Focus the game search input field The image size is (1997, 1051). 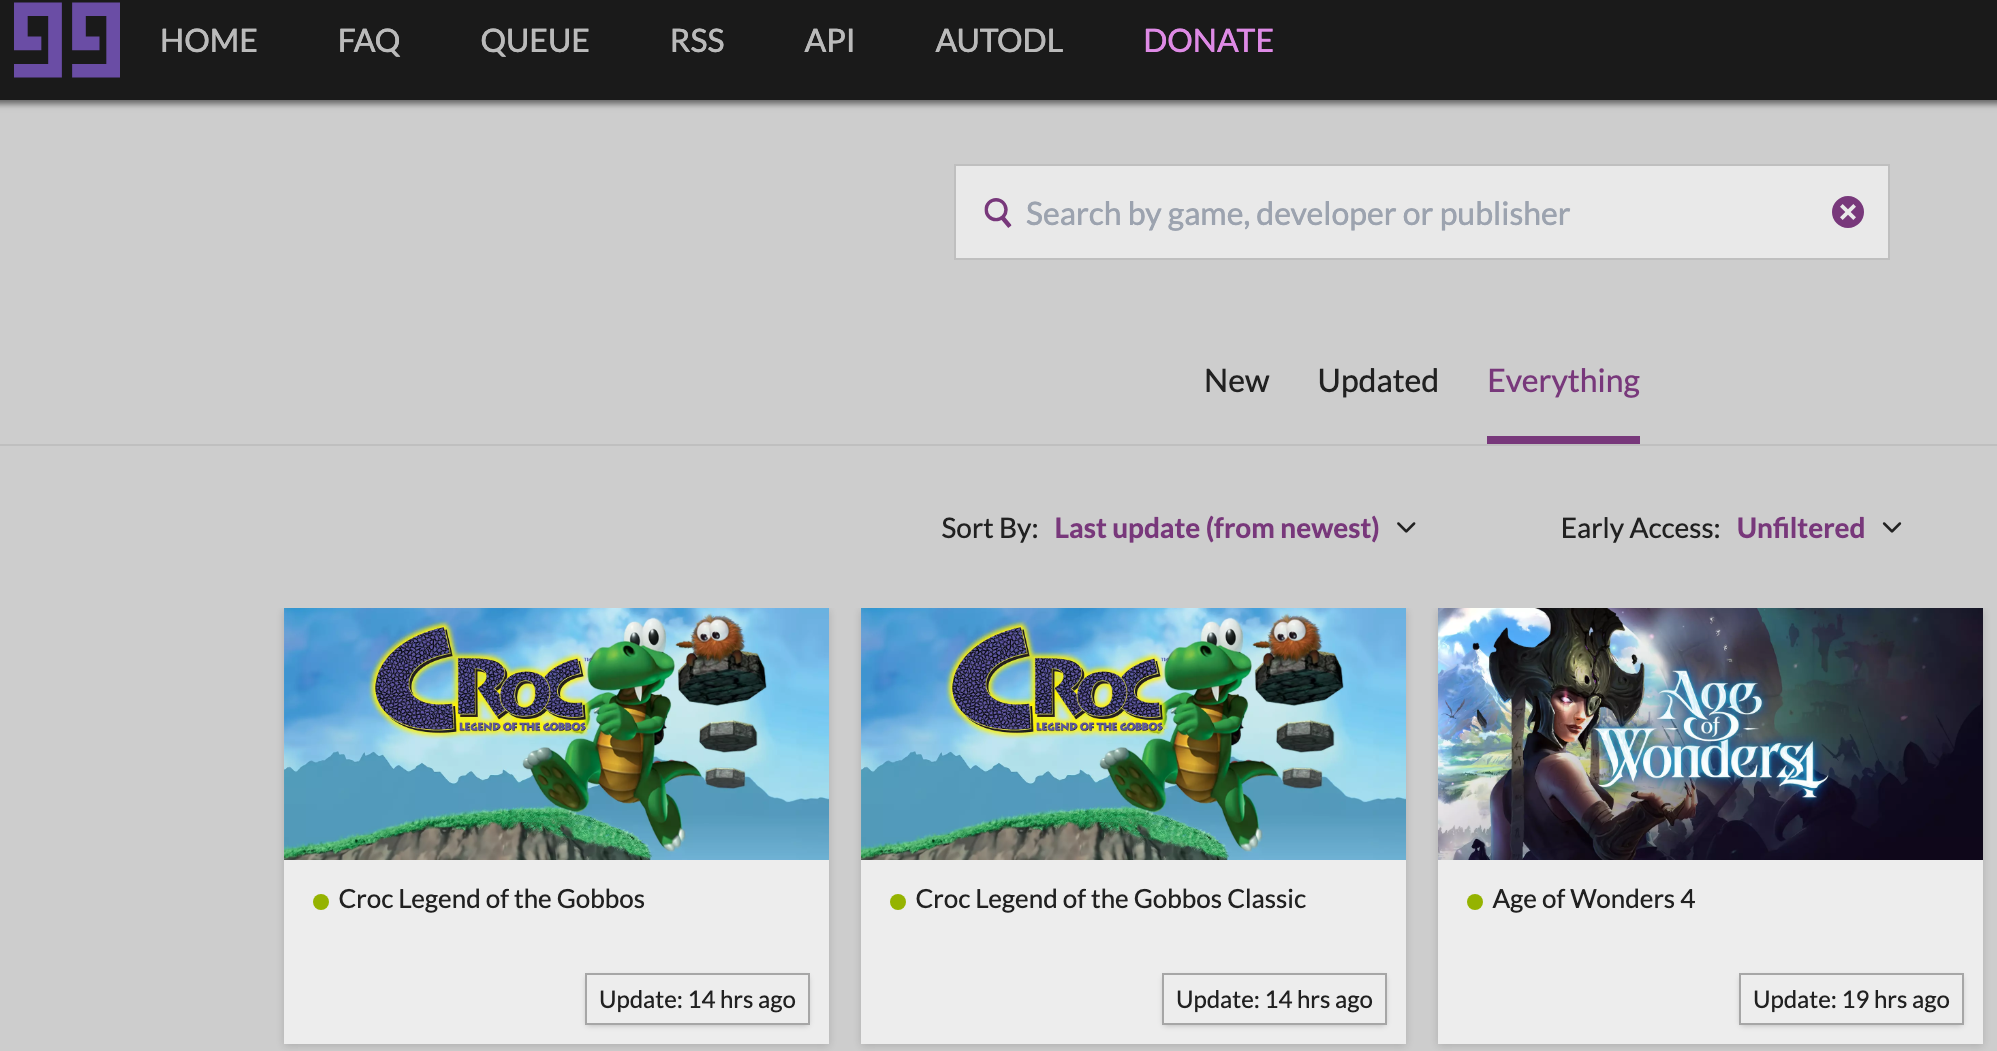coord(1421,213)
